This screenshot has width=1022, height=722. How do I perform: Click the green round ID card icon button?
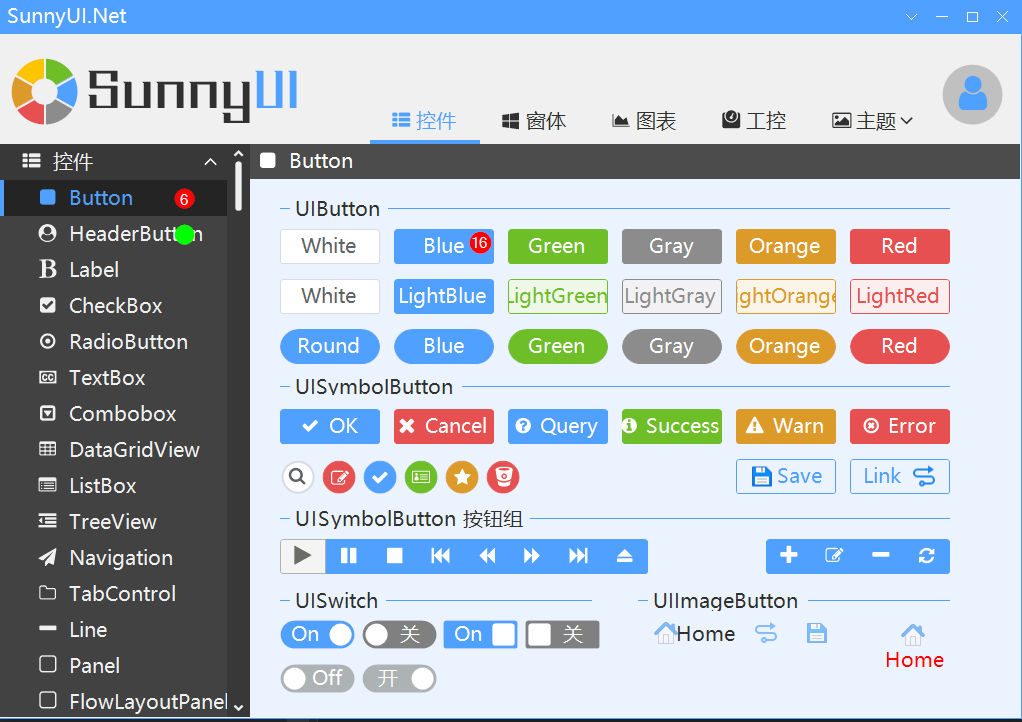(421, 477)
